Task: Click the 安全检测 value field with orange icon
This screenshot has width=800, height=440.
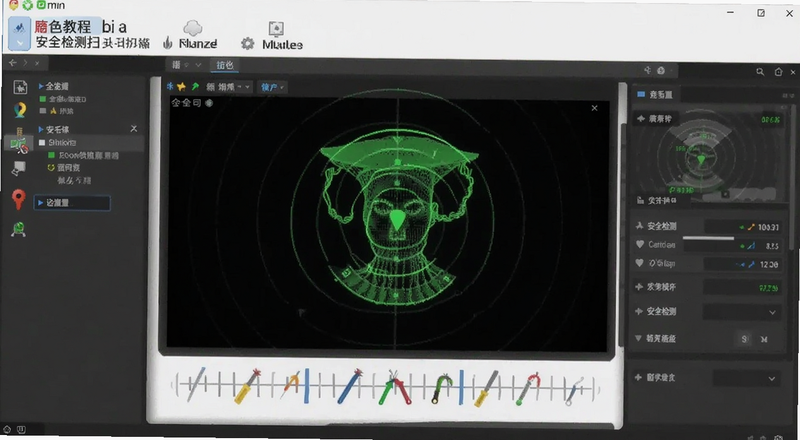Action: tap(742, 227)
